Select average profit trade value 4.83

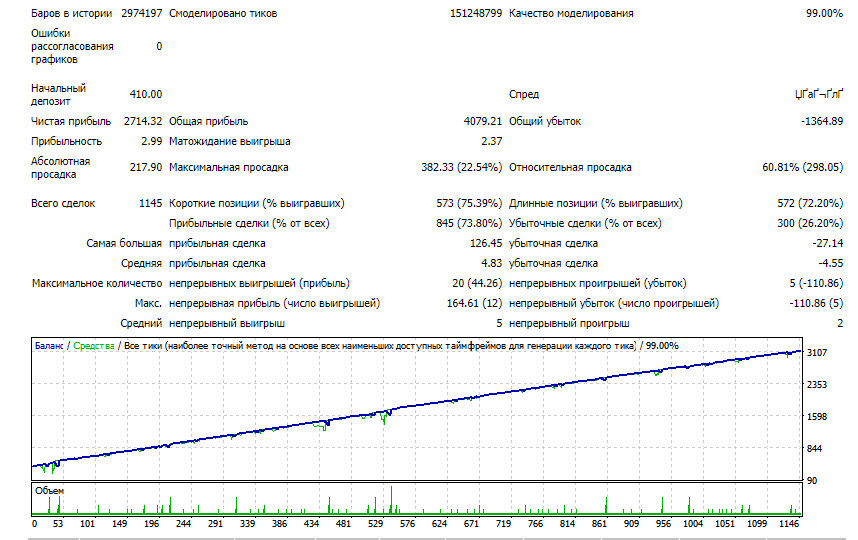coord(491,263)
